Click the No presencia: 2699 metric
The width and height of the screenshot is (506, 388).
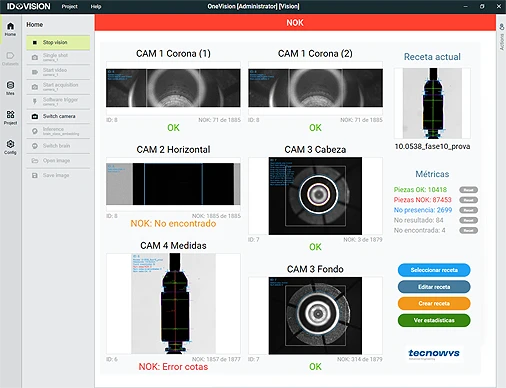pos(423,210)
